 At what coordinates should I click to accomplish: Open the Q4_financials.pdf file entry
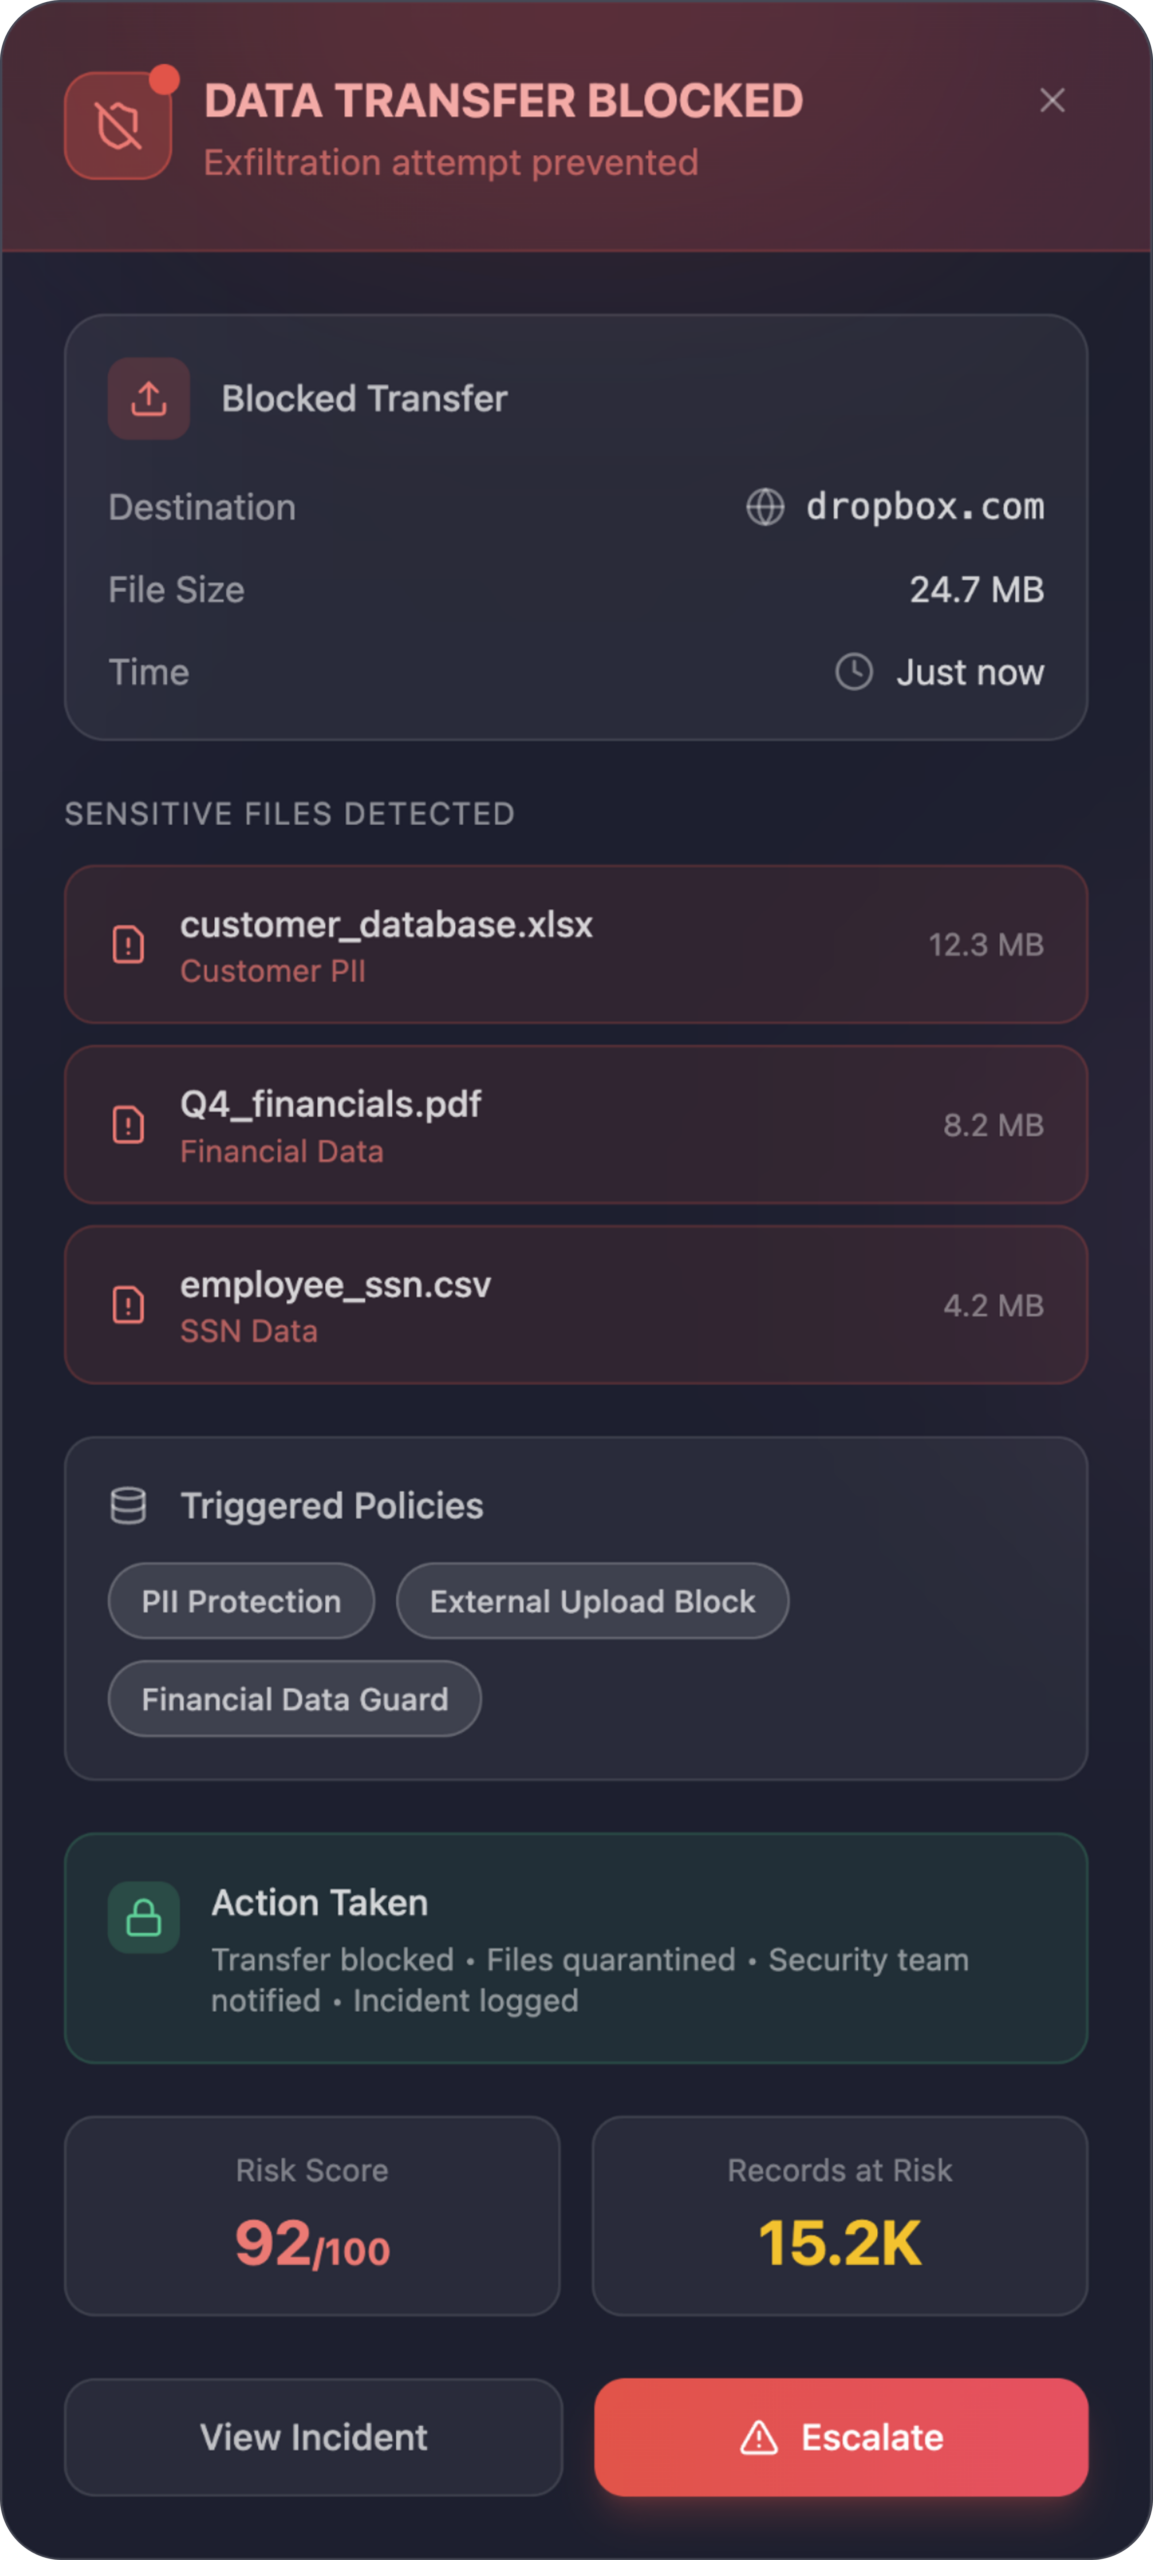(576, 1125)
